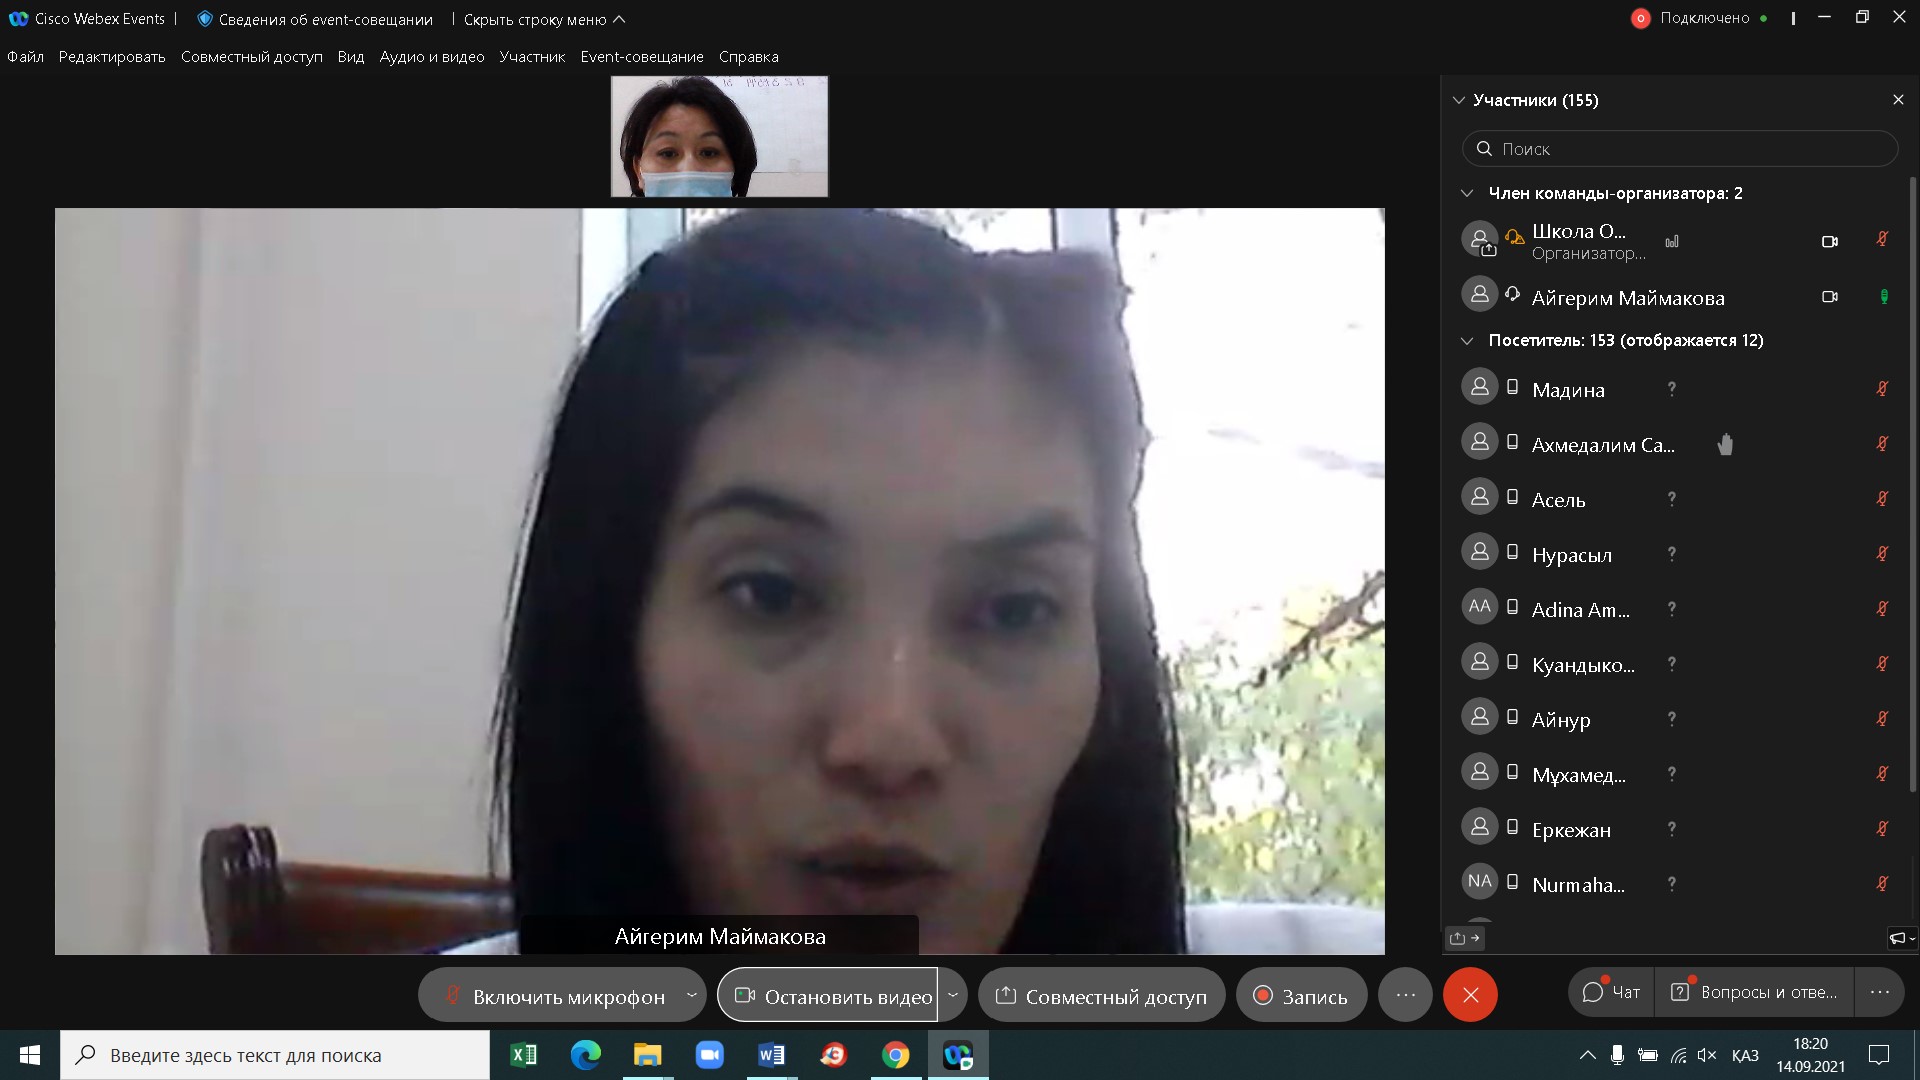The height and width of the screenshot is (1080, 1920).
Task: Toggle the camera with Остановить видео
Action: pos(830,996)
